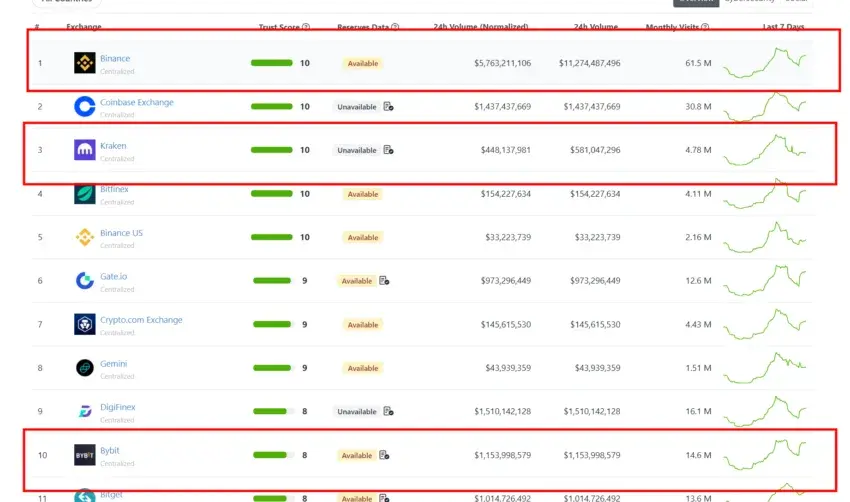This screenshot has width=850, height=502.
Task: Click the Coinbase Exchange logo icon
Action: [x=85, y=106]
